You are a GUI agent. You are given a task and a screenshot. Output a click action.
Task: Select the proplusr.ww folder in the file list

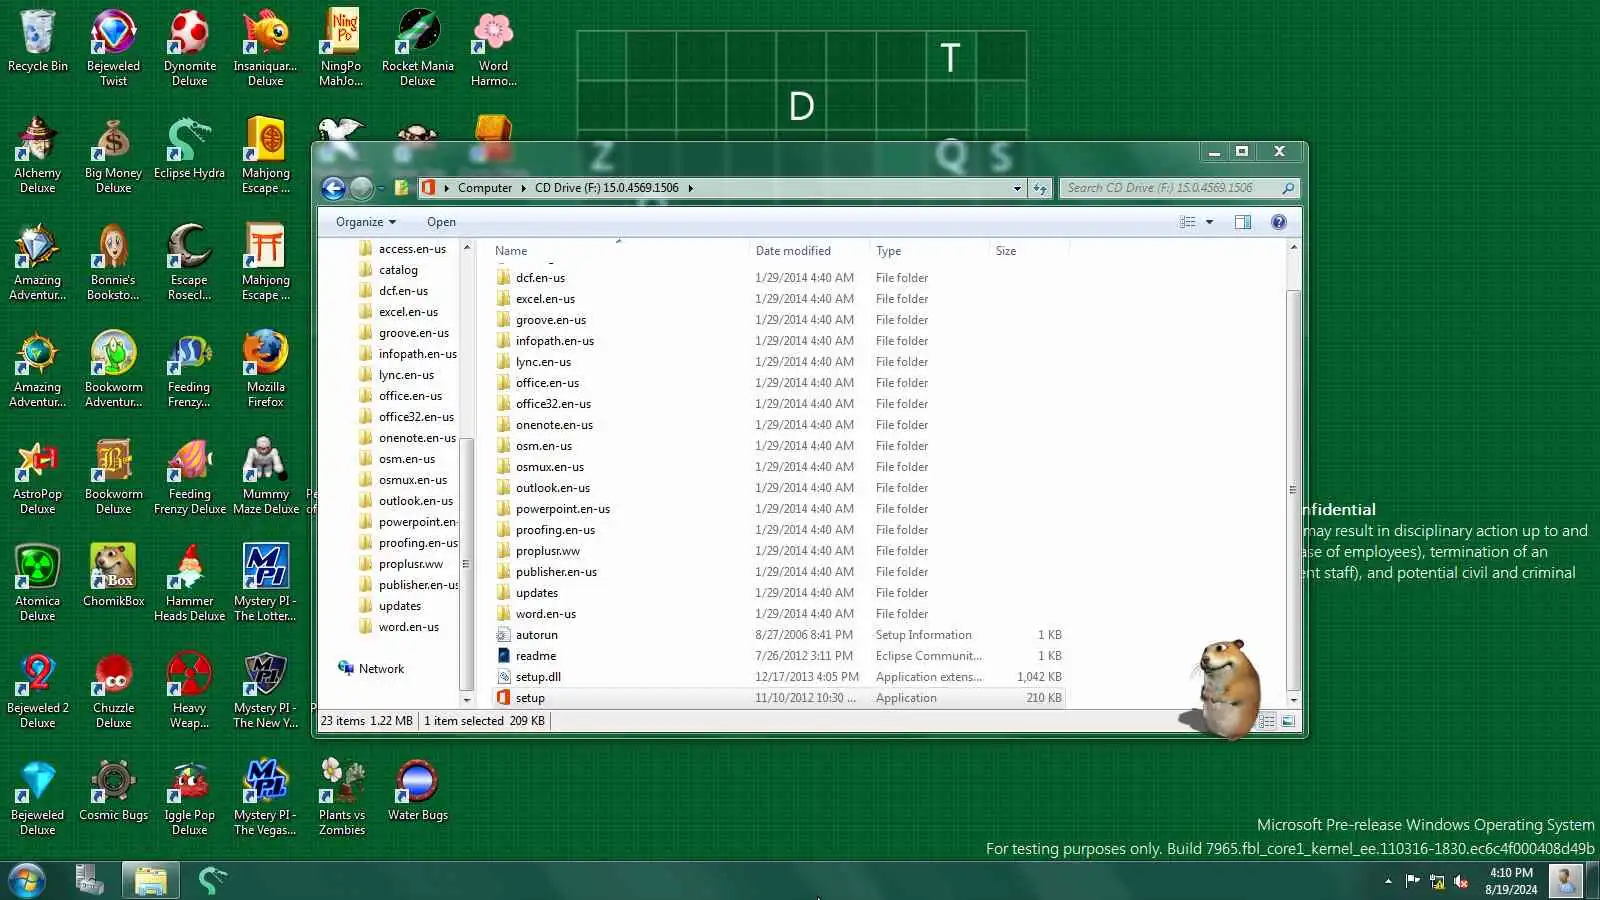coord(780,551)
